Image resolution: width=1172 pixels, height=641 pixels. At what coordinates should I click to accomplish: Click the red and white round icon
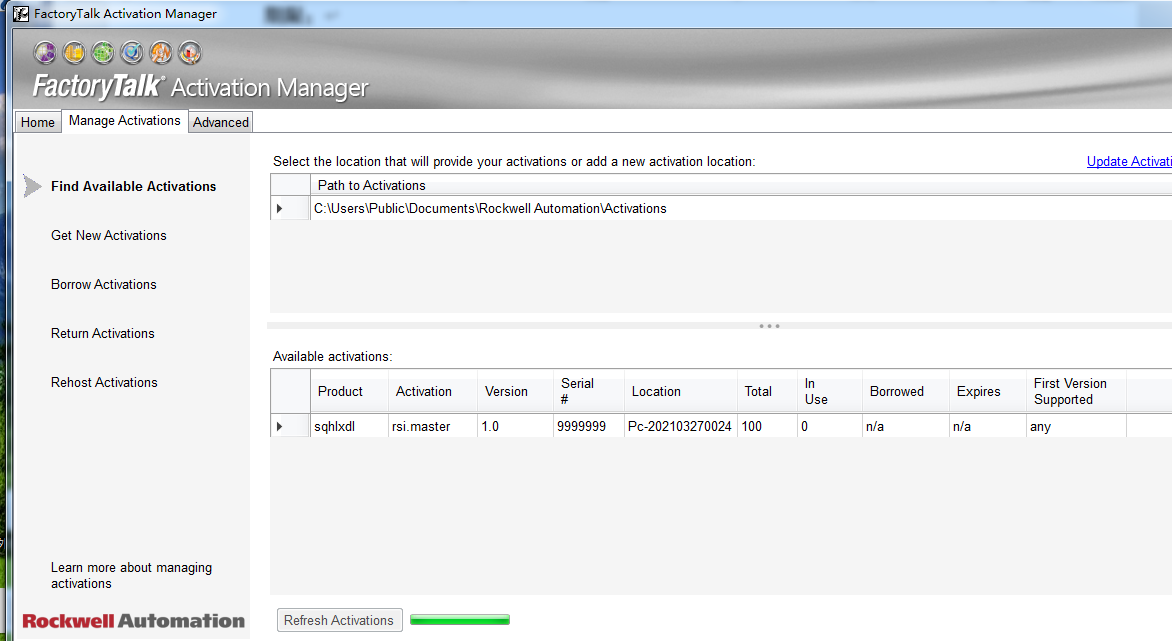[x=190, y=52]
